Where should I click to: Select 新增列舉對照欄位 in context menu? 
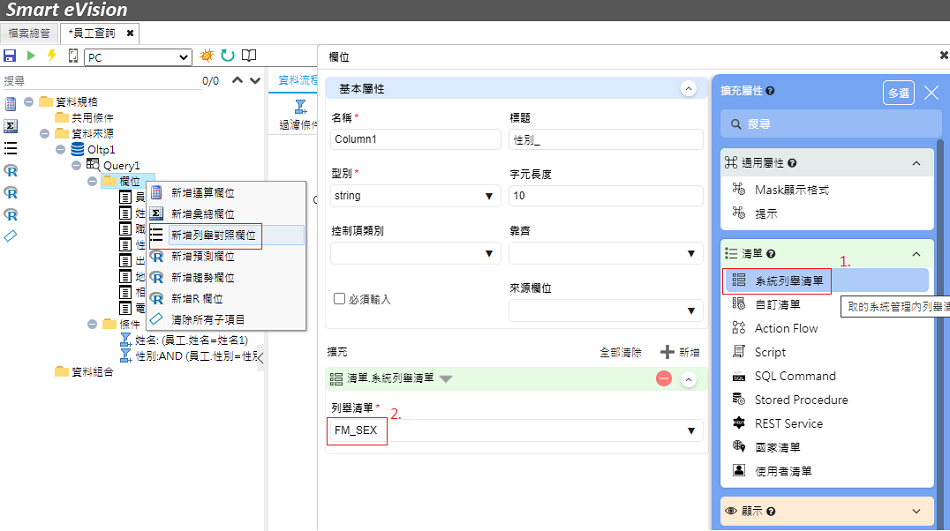tap(227, 235)
